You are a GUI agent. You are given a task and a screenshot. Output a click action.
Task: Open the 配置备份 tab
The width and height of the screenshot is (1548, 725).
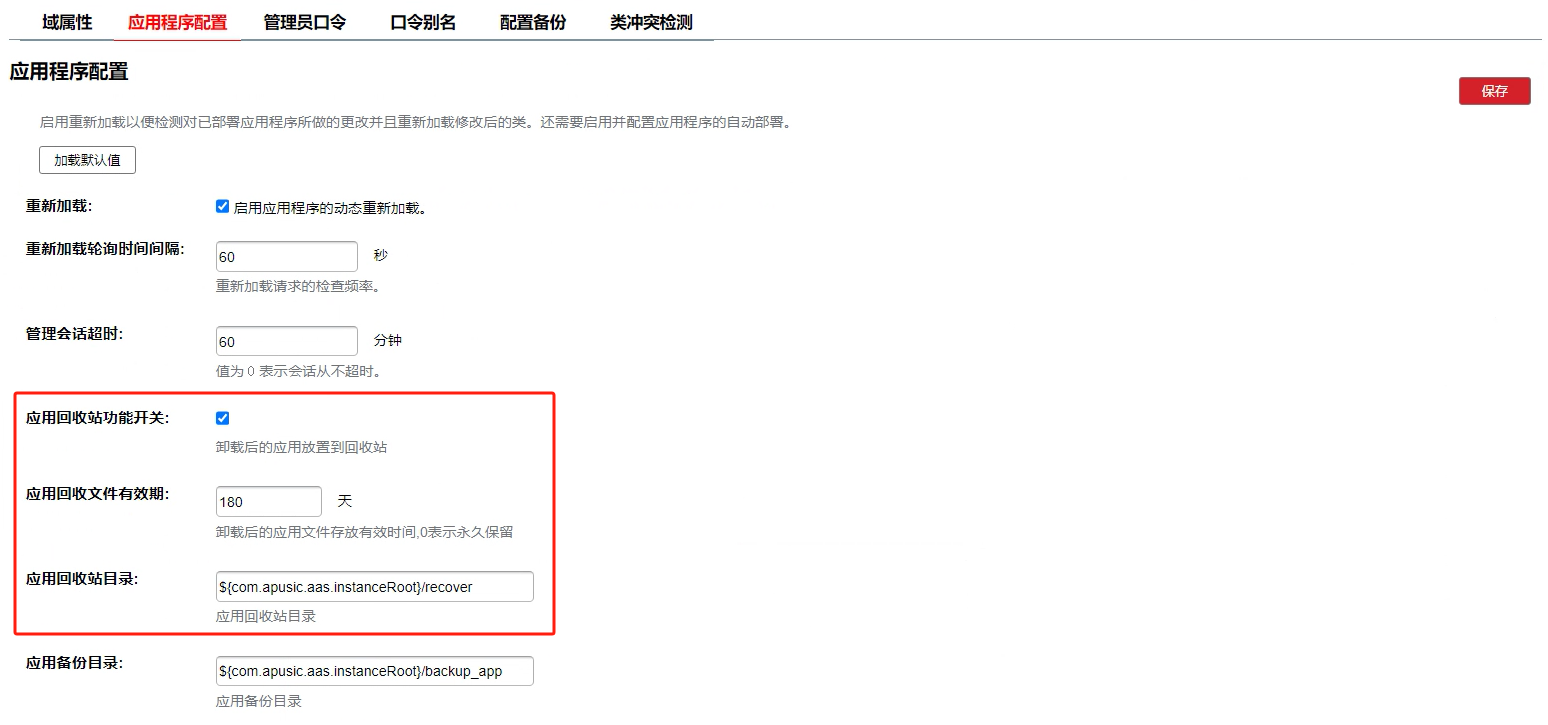(x=533, y=22)
